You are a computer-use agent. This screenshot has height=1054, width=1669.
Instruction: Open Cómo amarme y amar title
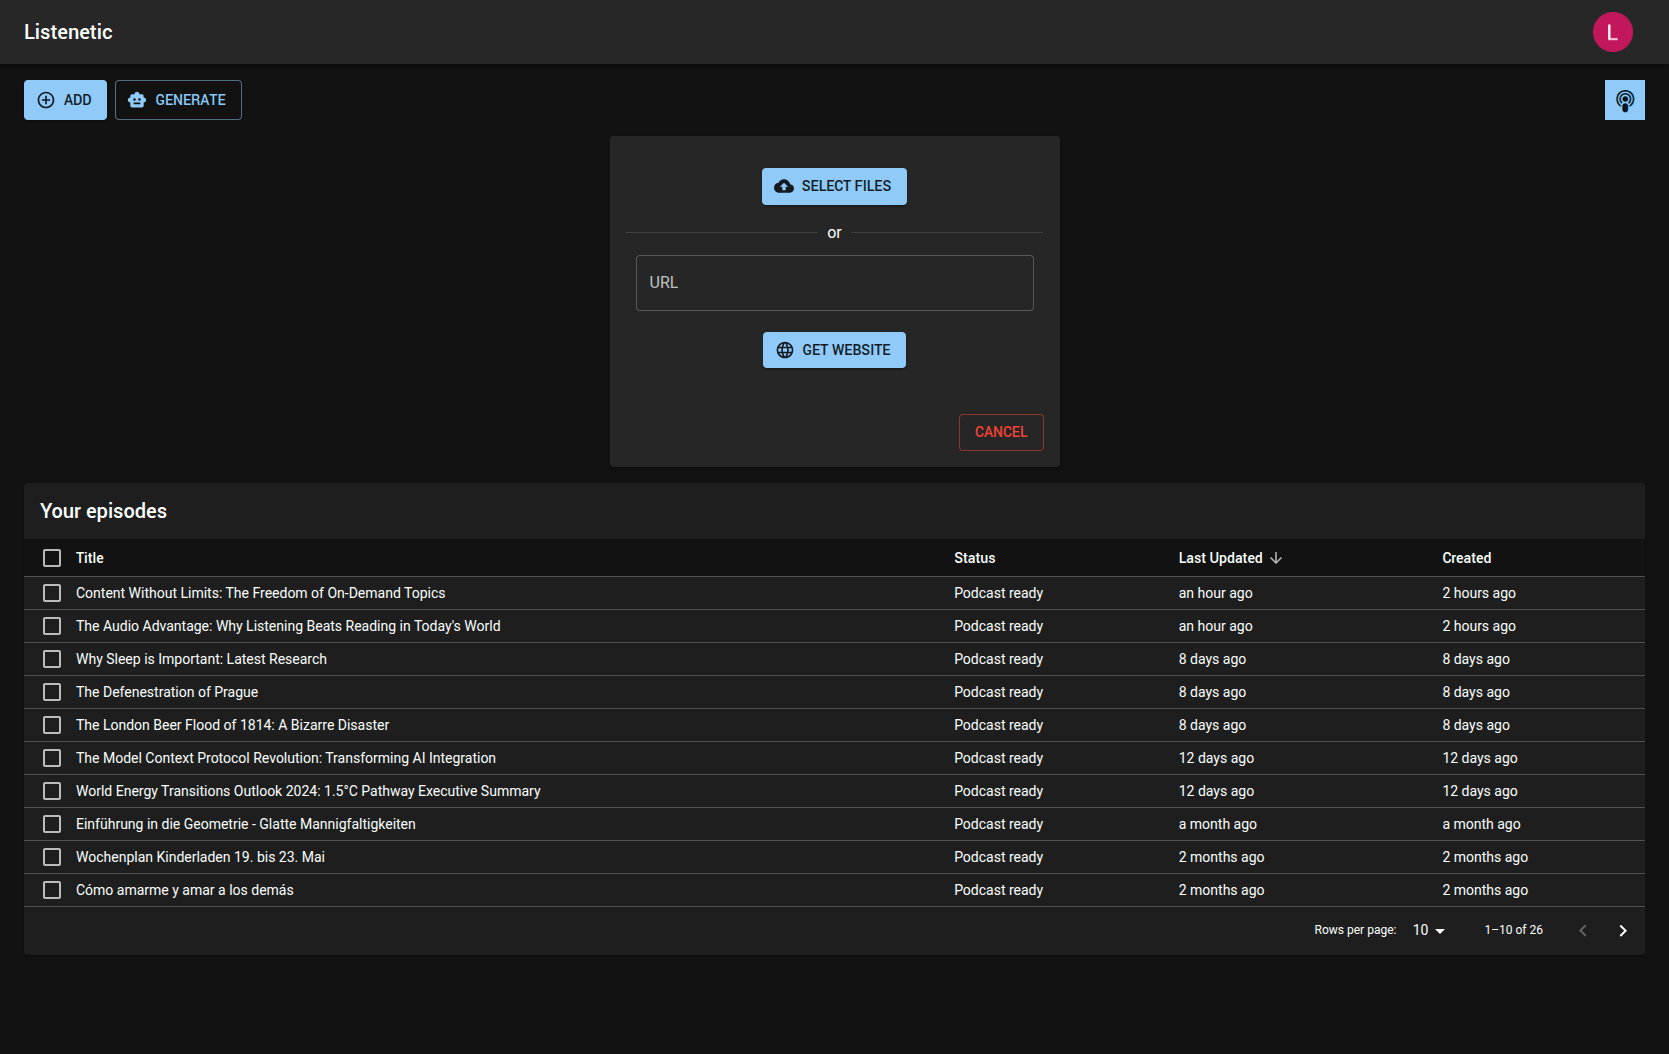coord(185,890)
